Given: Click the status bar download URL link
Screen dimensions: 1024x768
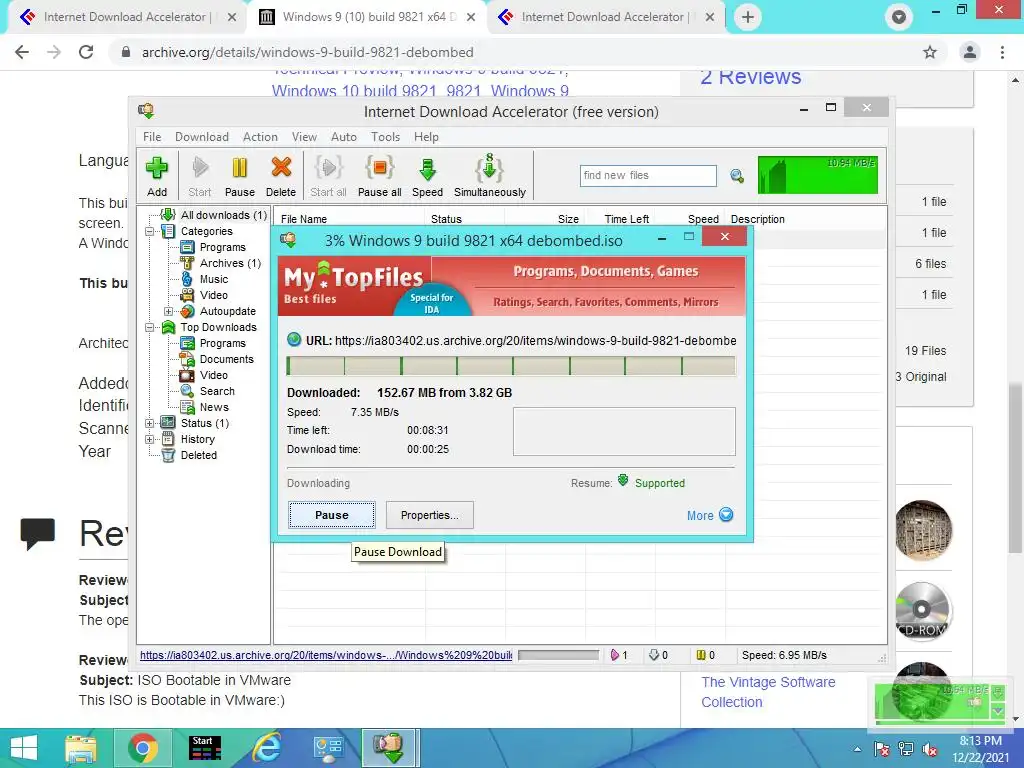Looking at the screenshot, I should (326, 655).
